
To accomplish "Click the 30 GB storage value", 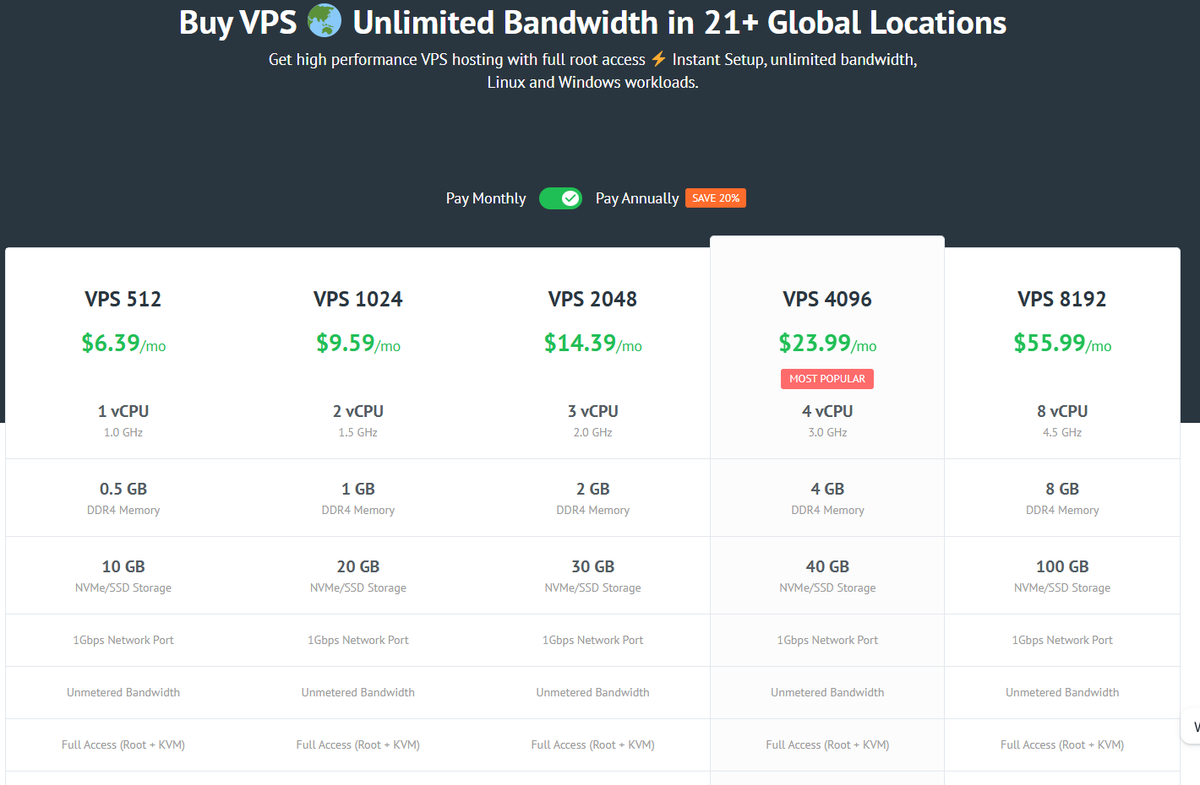I will tap(593, 566).
